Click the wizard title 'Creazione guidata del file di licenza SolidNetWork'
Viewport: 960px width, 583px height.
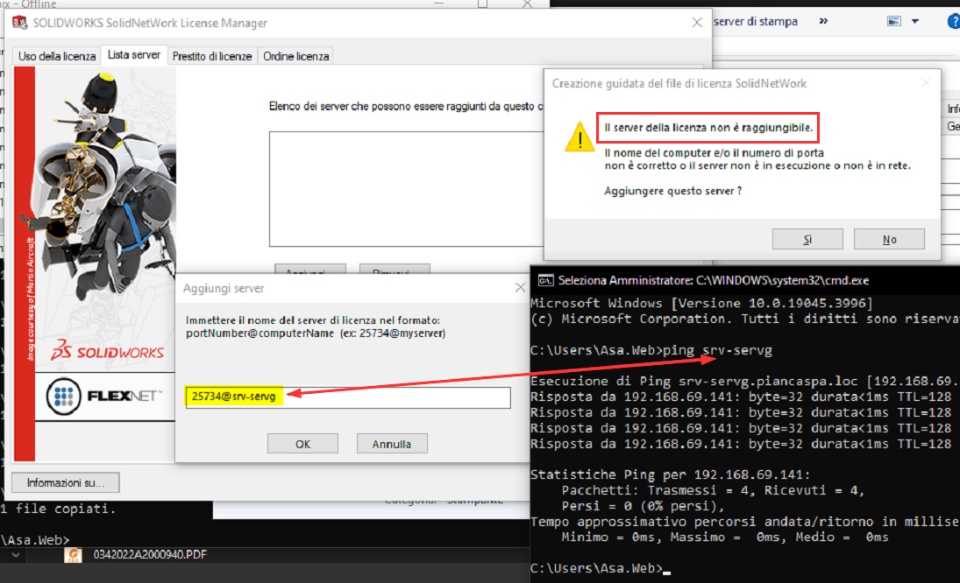click(x=679, y=84)
